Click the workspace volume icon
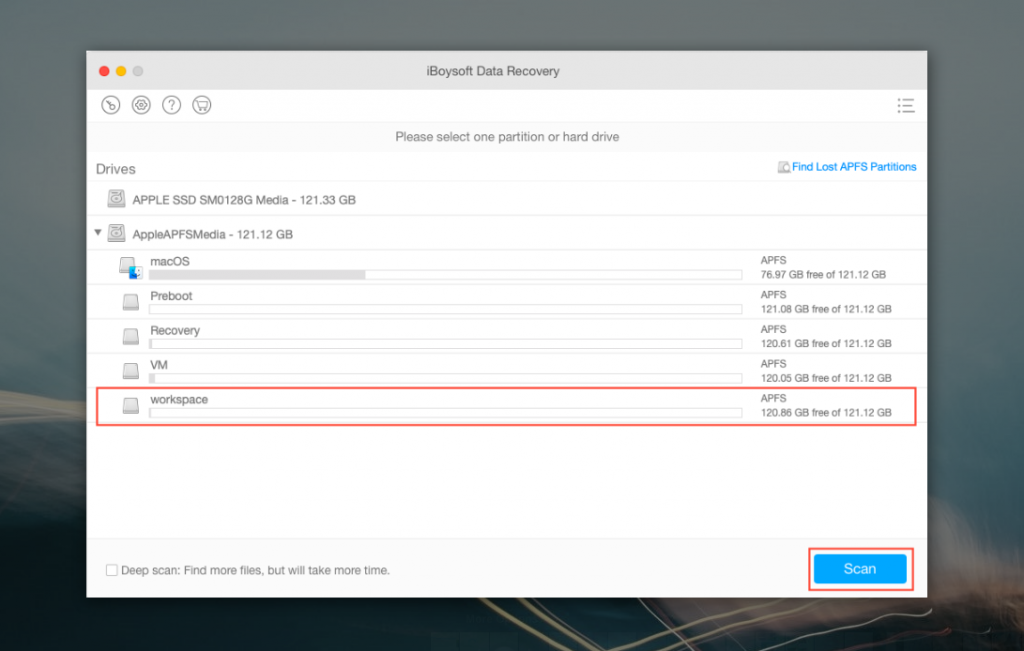Image resolution: width=1024 pixels, height=651 pixels. click(131, 405)
